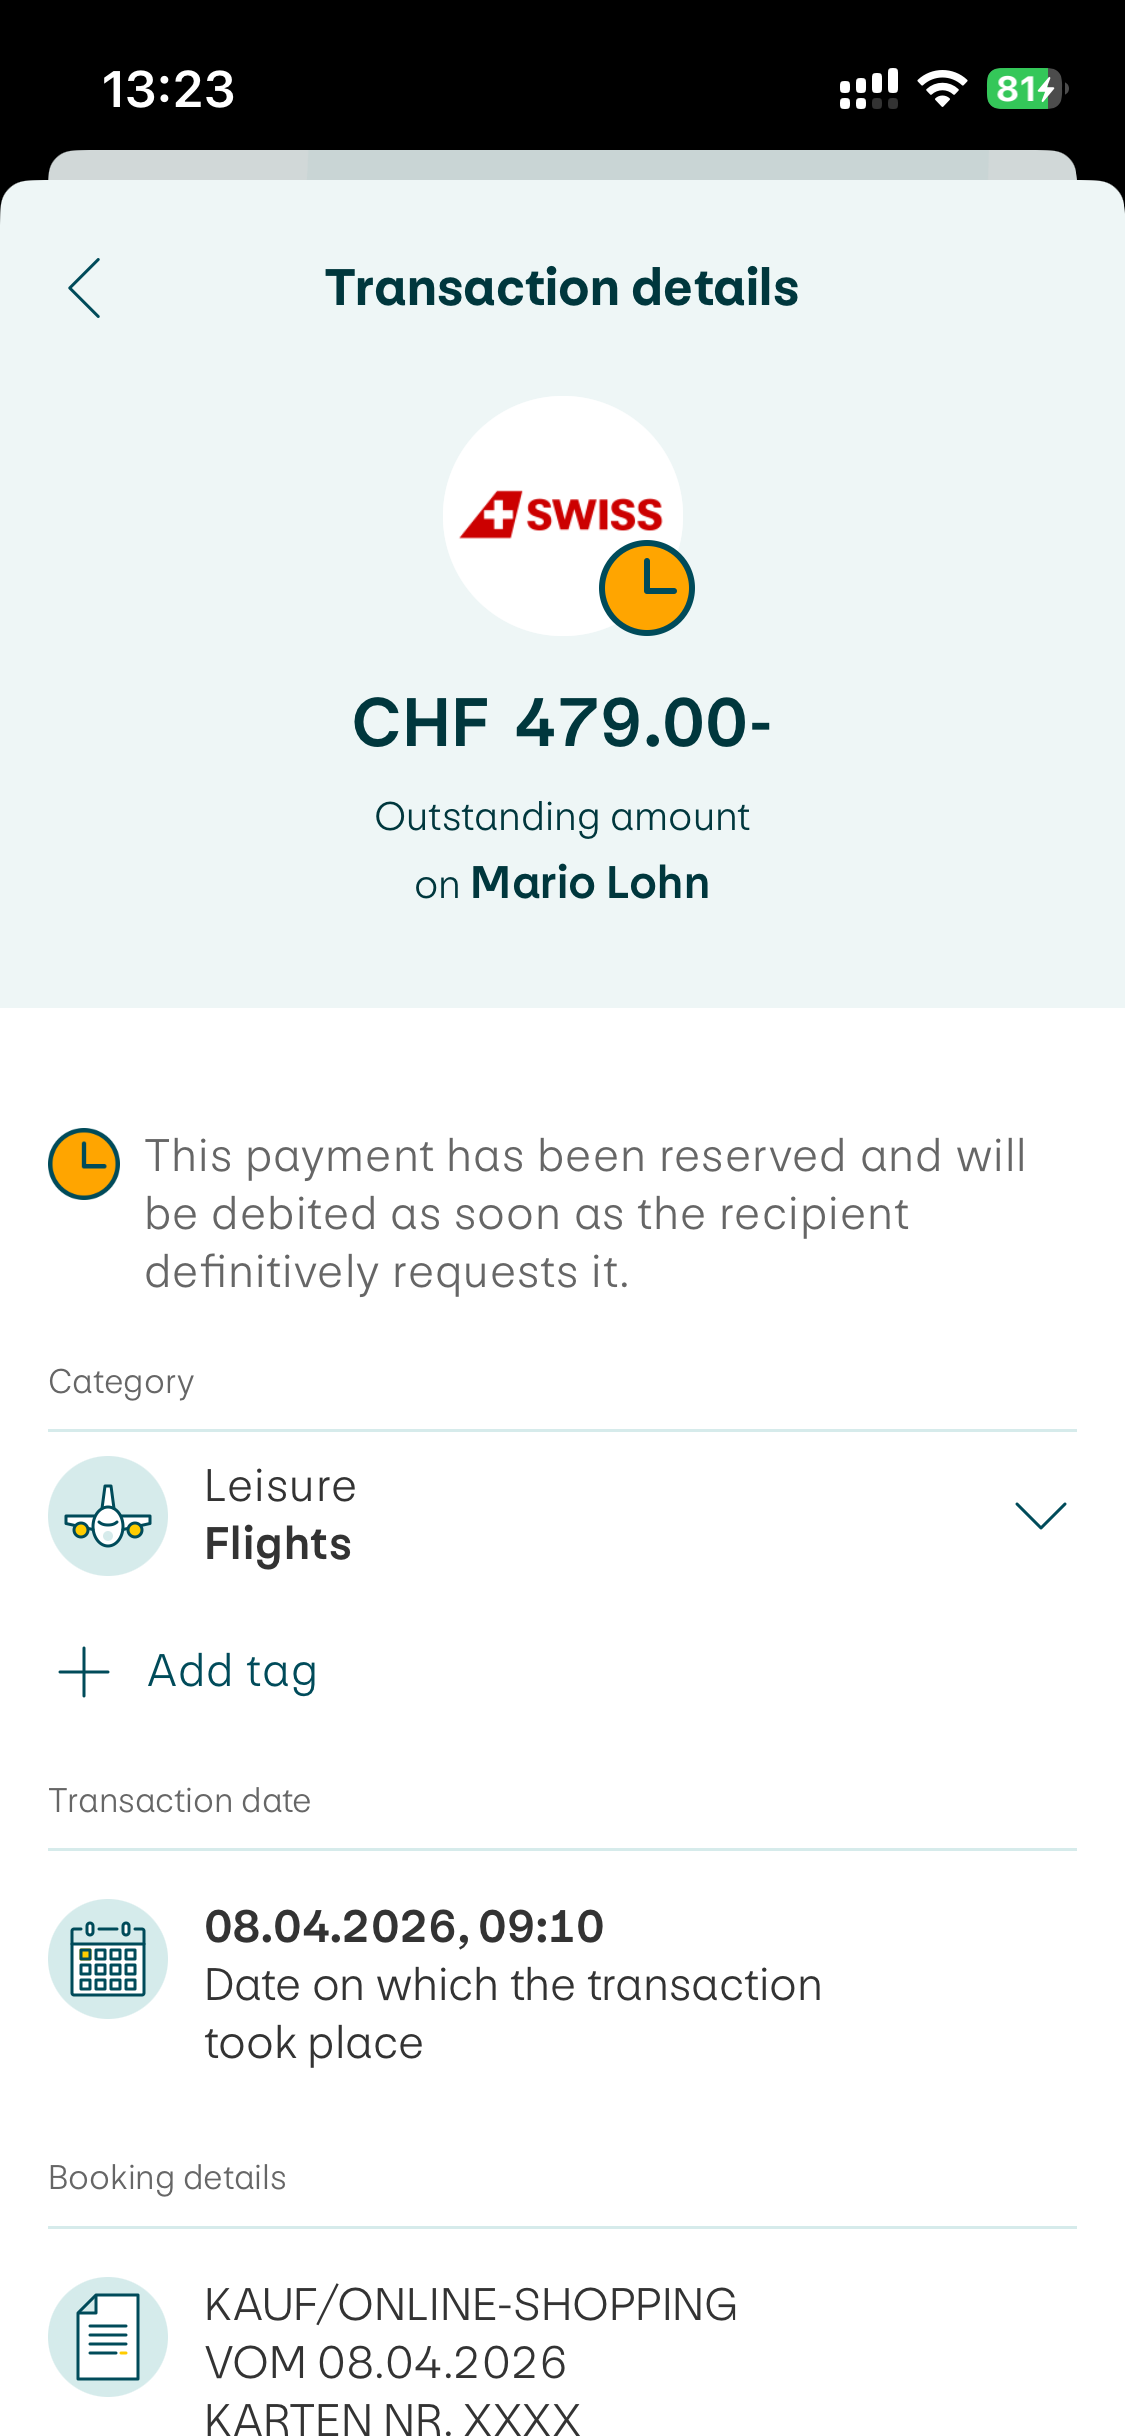Tap the sheet grabber bar above the card

pos(562,165)
